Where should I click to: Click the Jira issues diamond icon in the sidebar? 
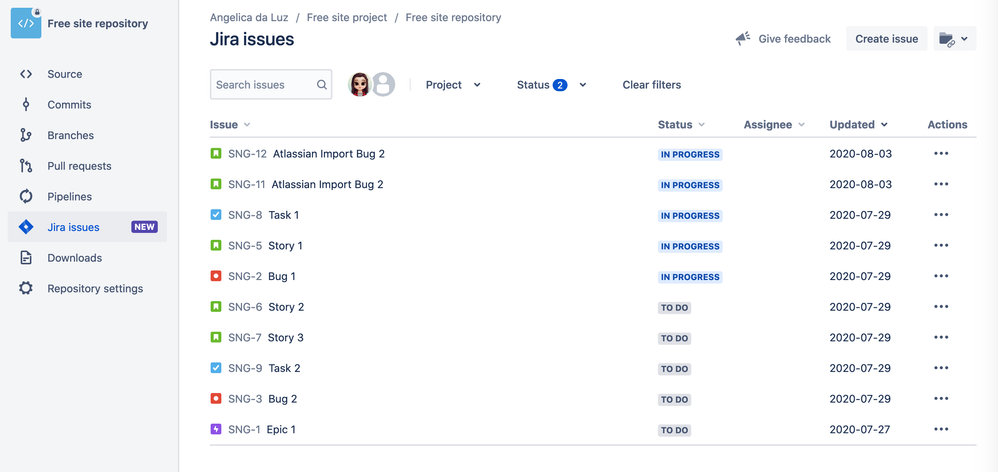(25, 227)
